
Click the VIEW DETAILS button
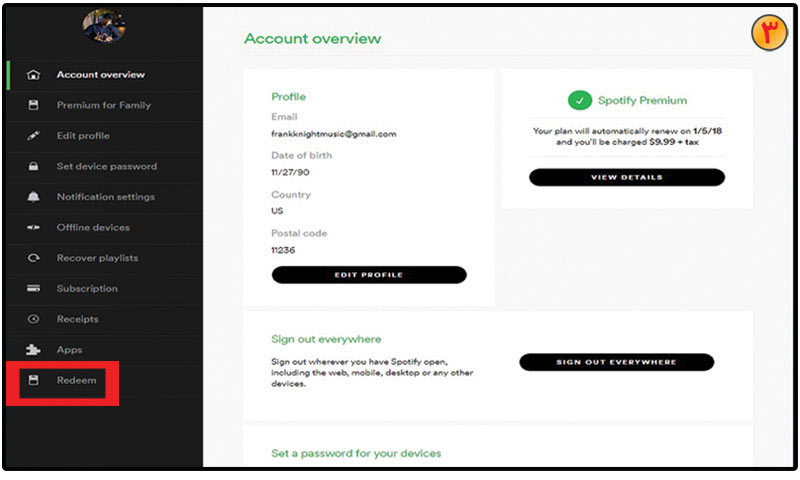pyautogui.click(x=627, y=177)
